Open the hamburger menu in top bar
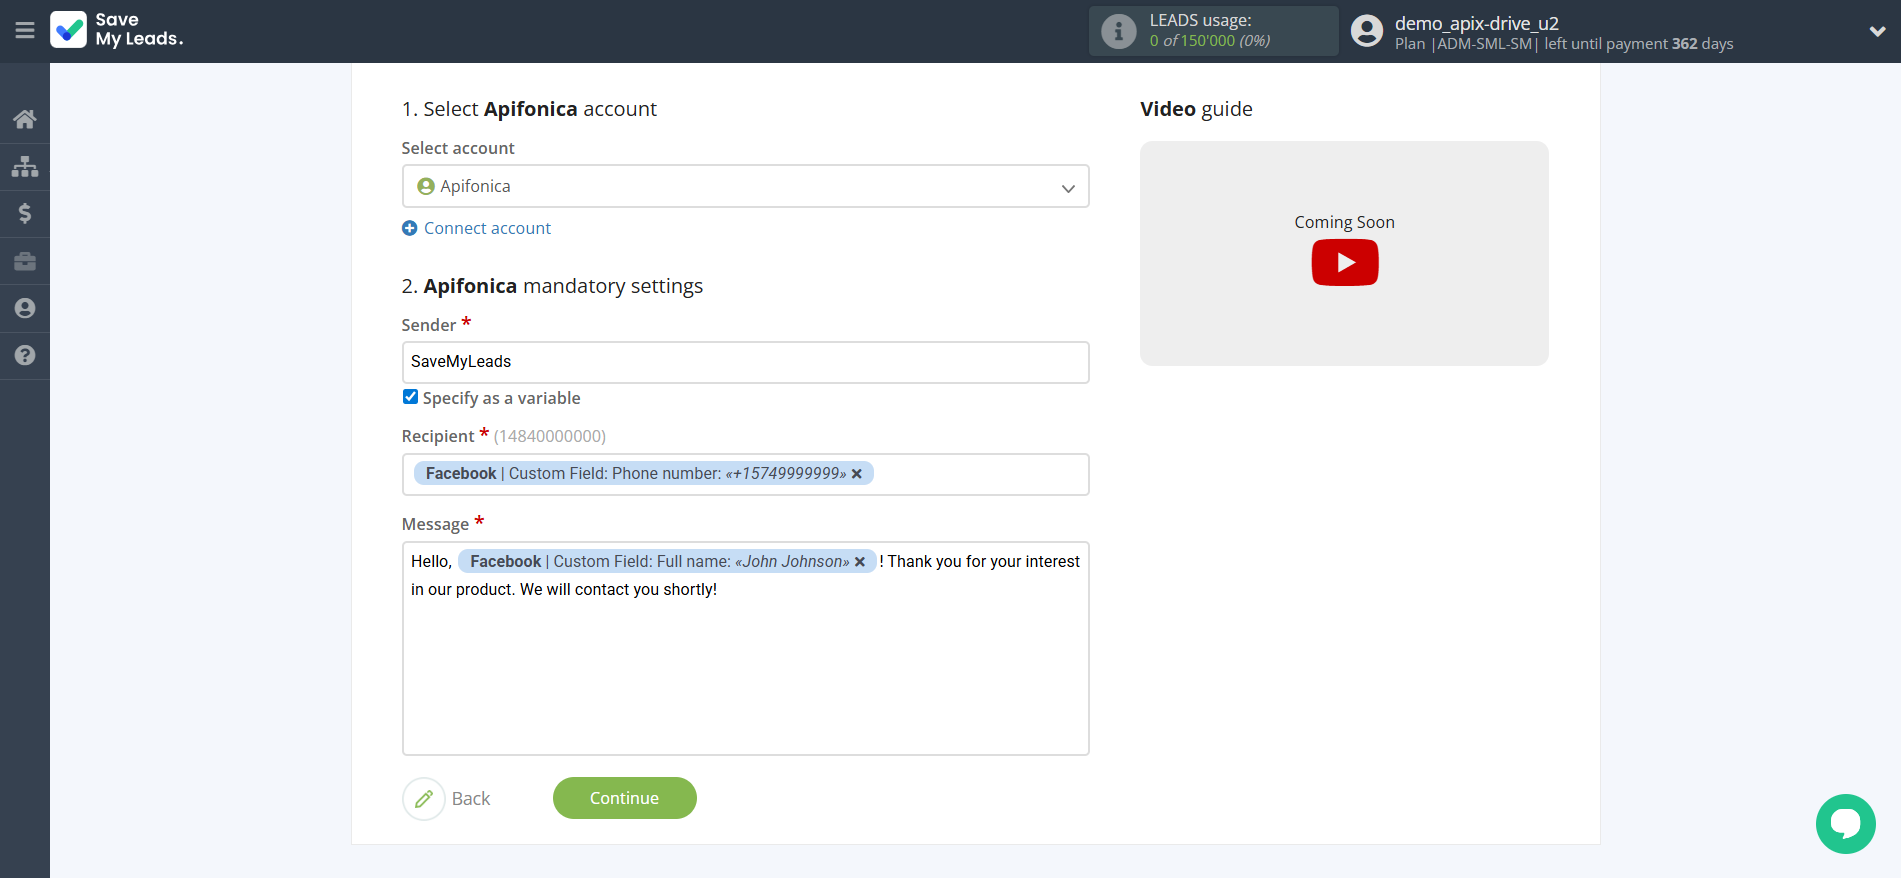The image size is (1901, 878). (x=25, y=30)
